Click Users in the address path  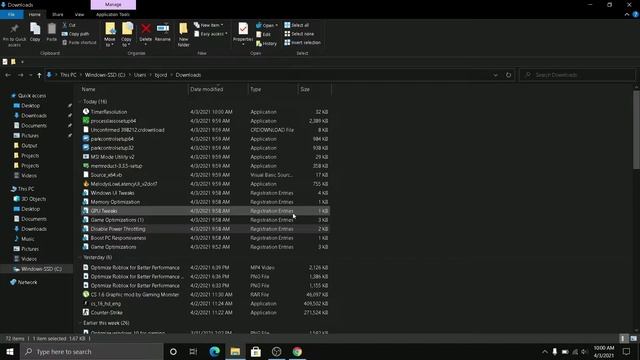click(x=140, y=75)
